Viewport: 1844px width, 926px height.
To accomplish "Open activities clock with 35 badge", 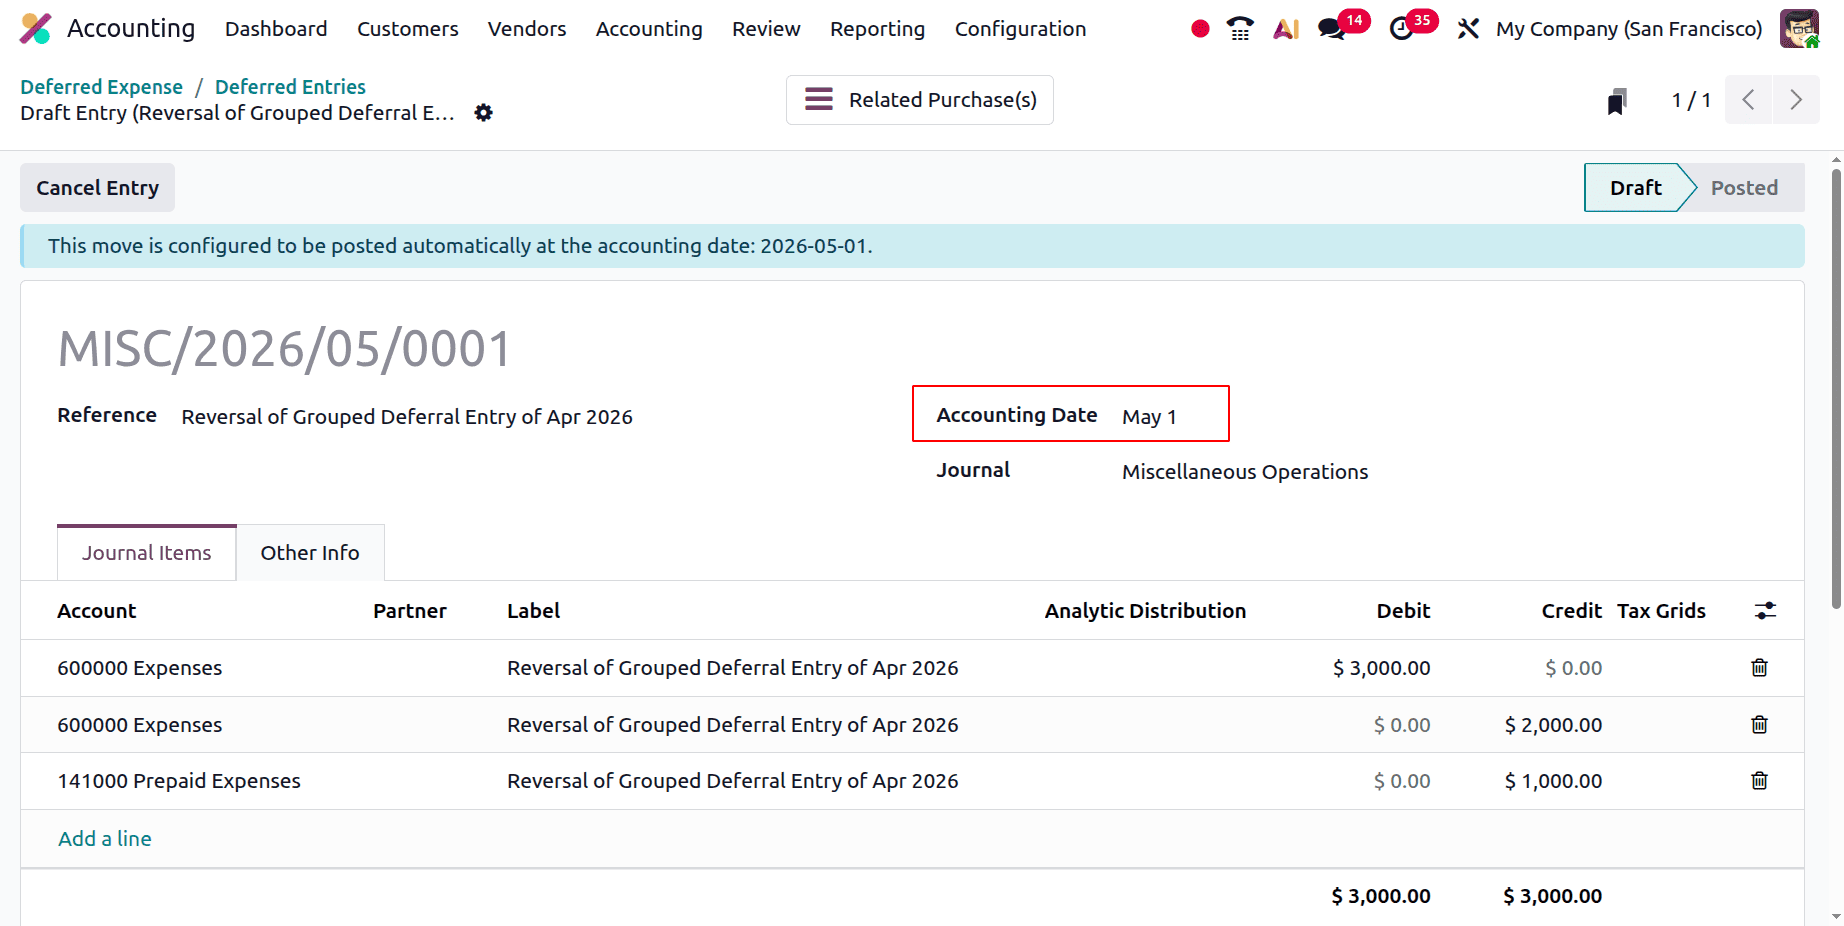I will tap(1412, 26).
